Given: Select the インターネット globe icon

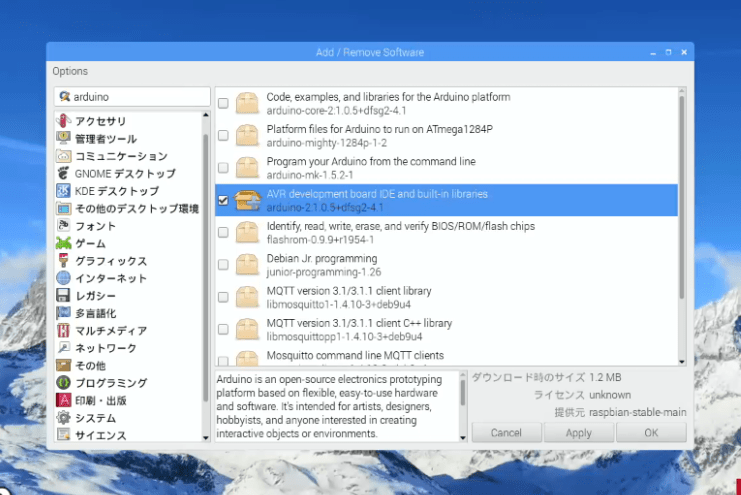Looking at the screenshot, I should [x=63, y=278].
